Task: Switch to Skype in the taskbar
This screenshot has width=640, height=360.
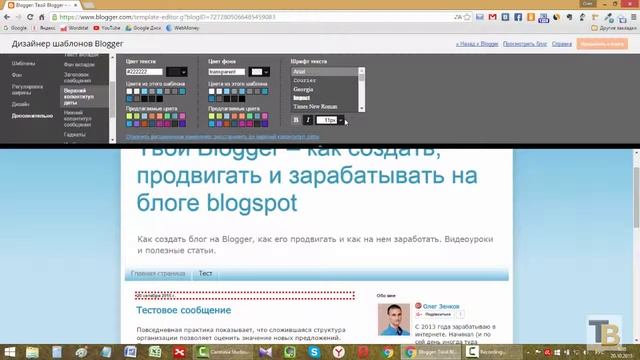Action: pos(314,352)
